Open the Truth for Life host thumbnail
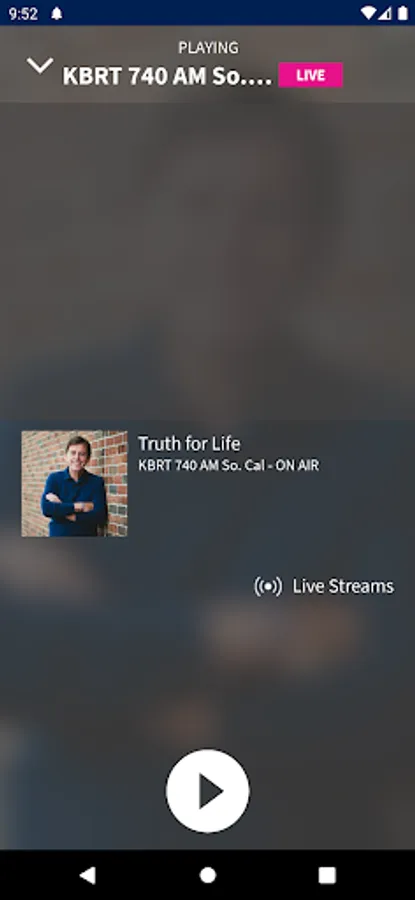Viewport: 415px width, 900px height. tap(75, 484)
